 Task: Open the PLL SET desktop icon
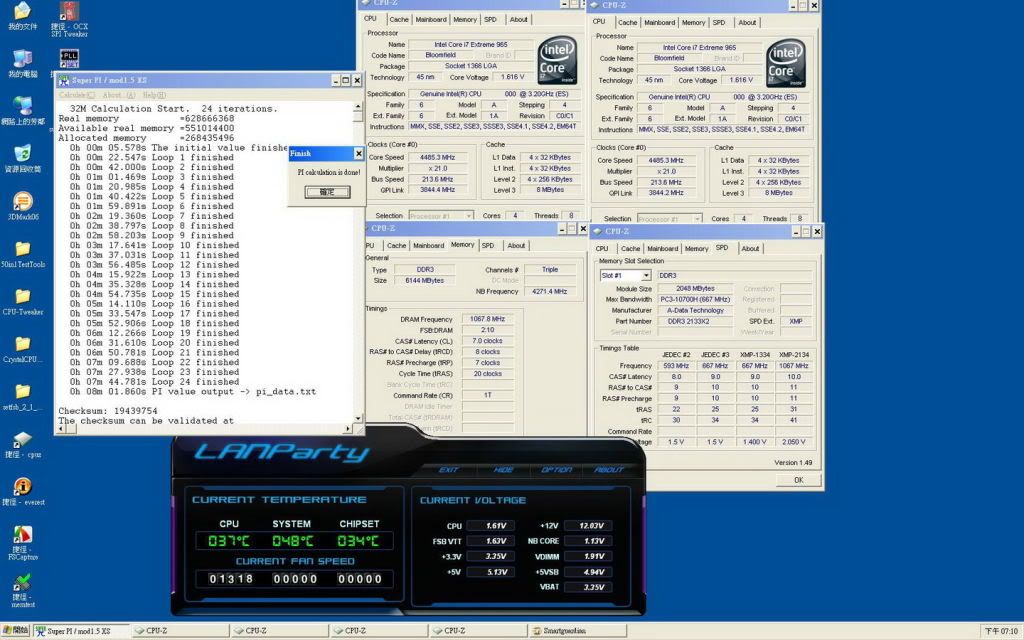tap(69, 59)
